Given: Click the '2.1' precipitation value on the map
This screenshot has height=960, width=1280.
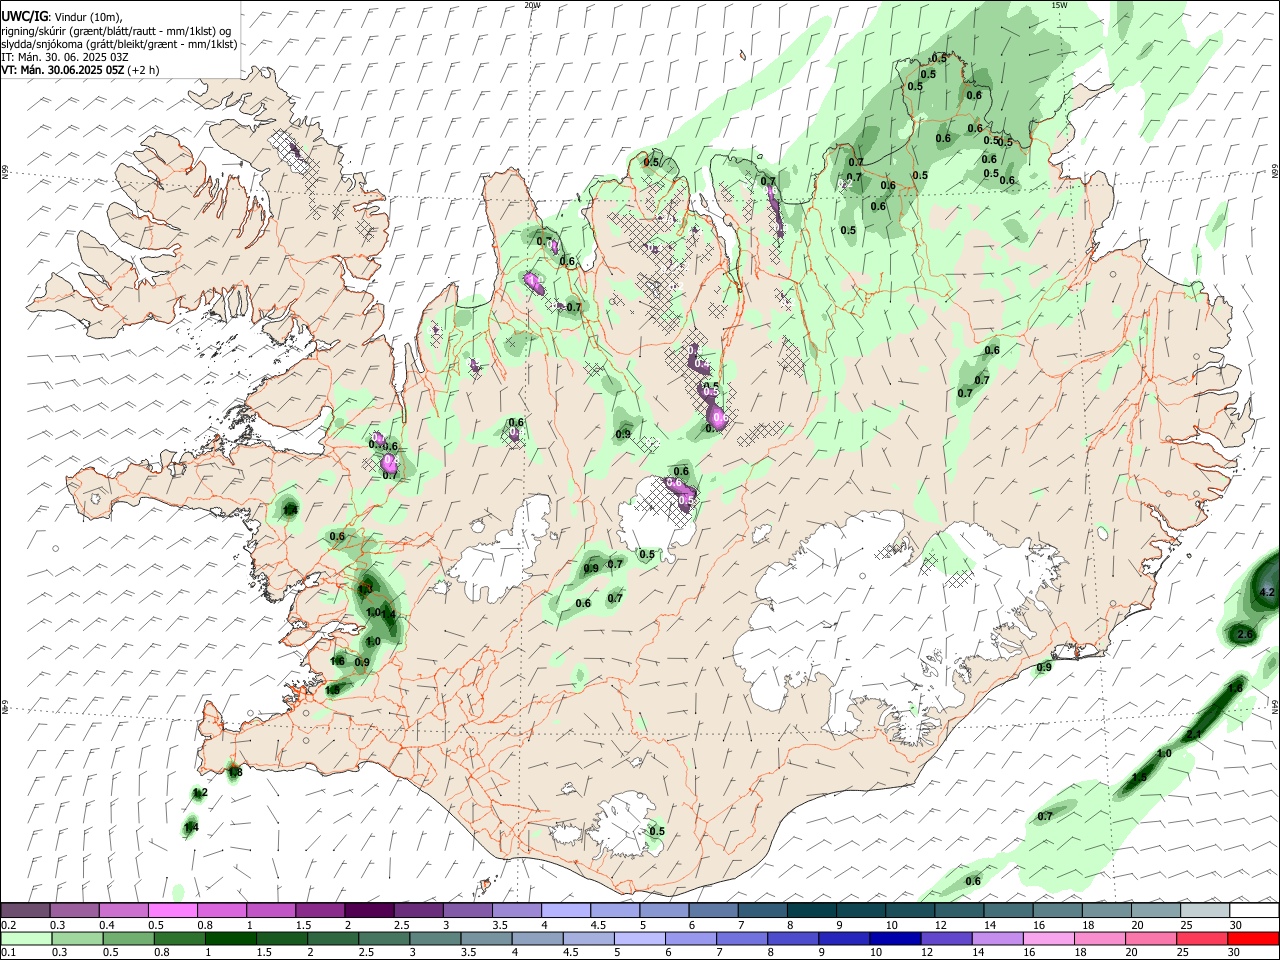Looking at the screenshot, I should (x=1193, y=735).
